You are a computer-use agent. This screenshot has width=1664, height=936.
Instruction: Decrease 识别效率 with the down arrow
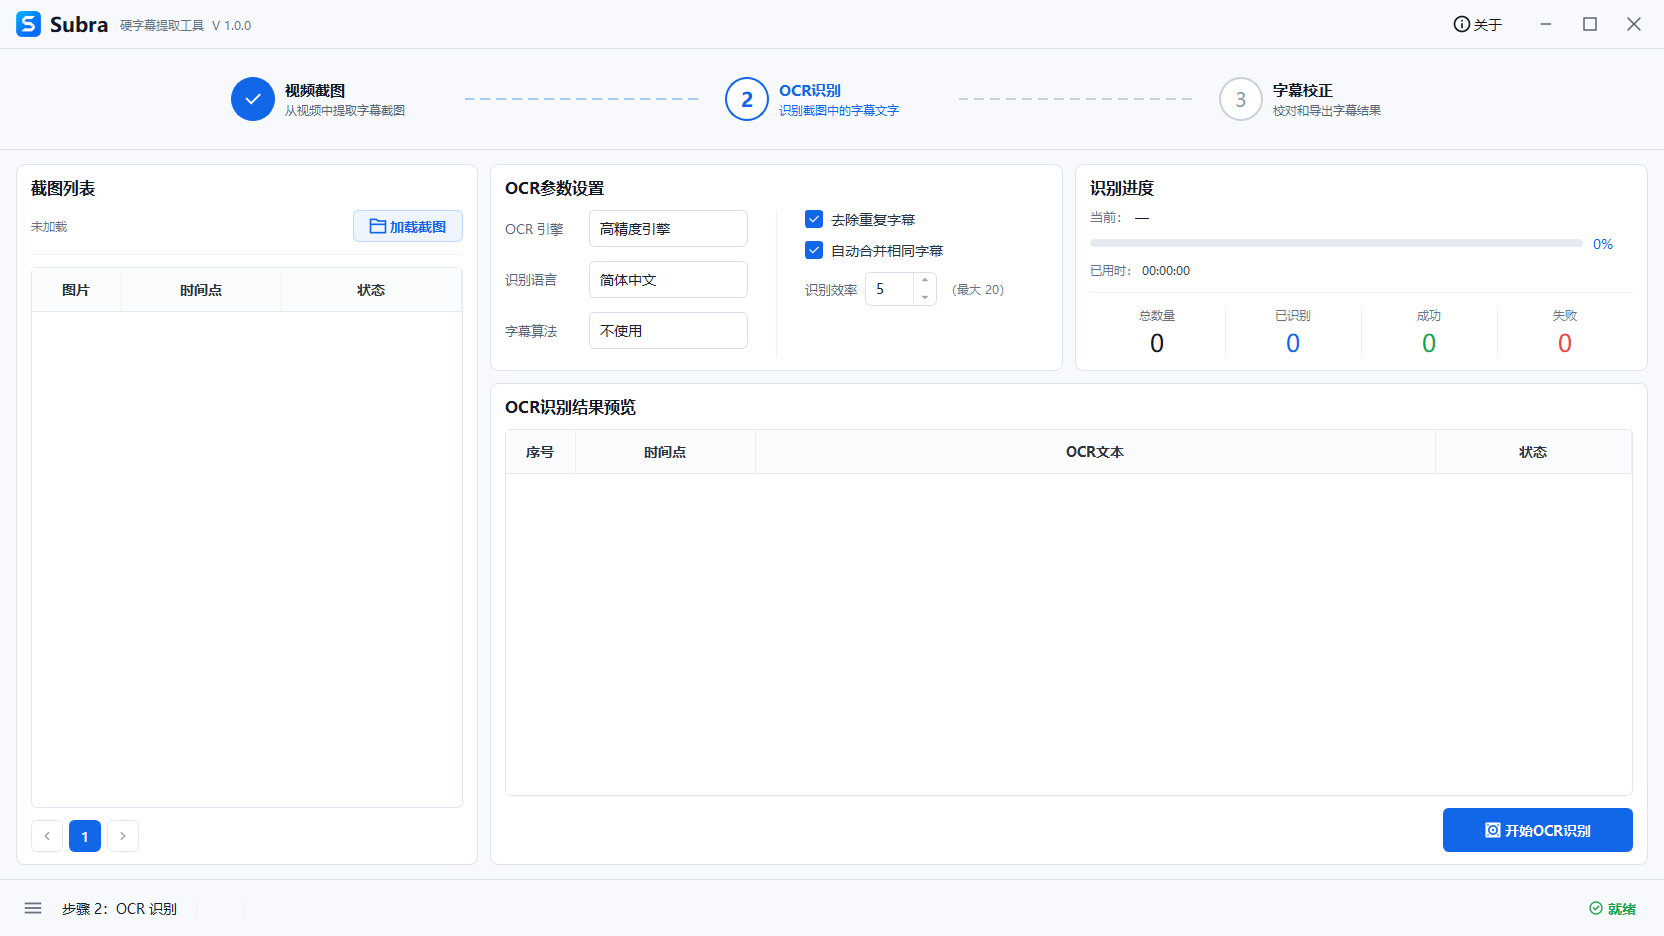(x=925, y=297)
